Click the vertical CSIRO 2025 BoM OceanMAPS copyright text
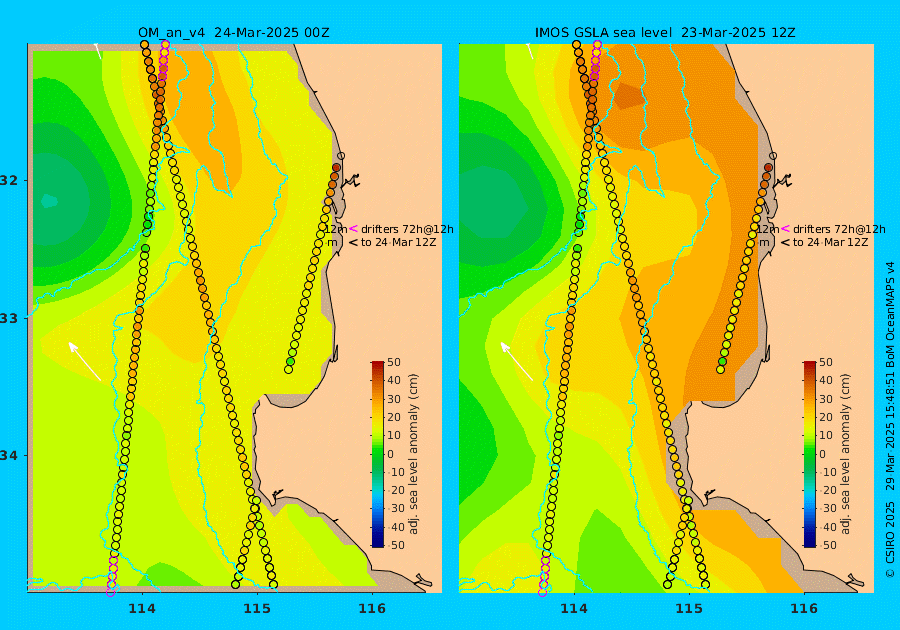The width and height of the screenshot is (900, 630). click(890, 419)
